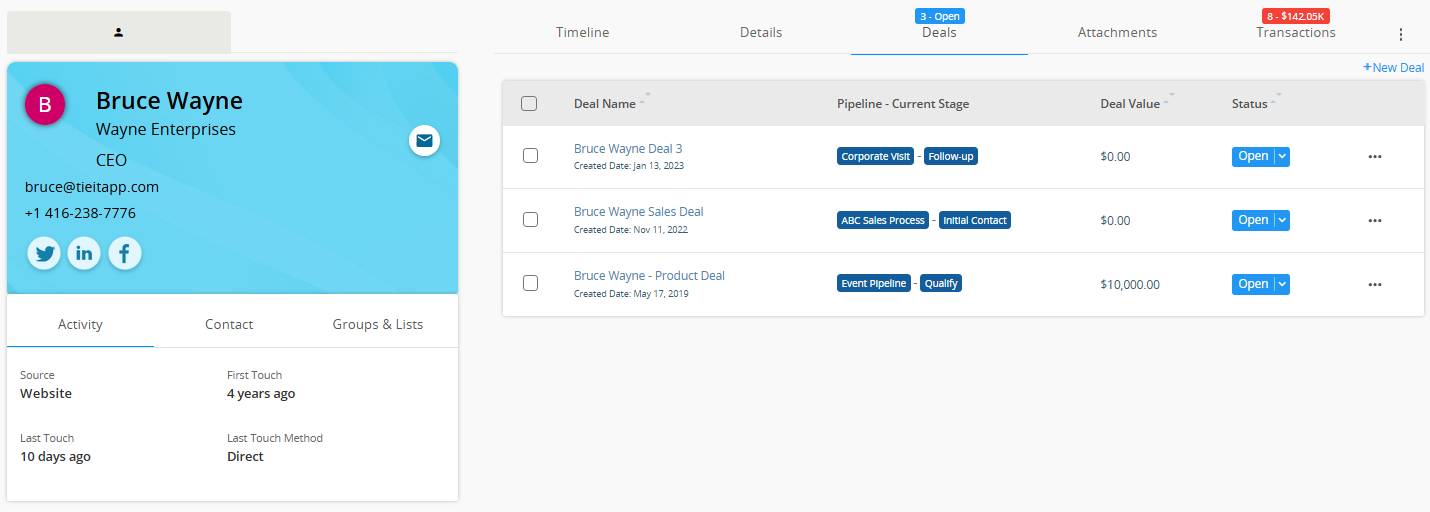The height and width of the screenshot is (512, 1430).
Task: Click the $10,000.00 deal value
Action: point(1130,284)
